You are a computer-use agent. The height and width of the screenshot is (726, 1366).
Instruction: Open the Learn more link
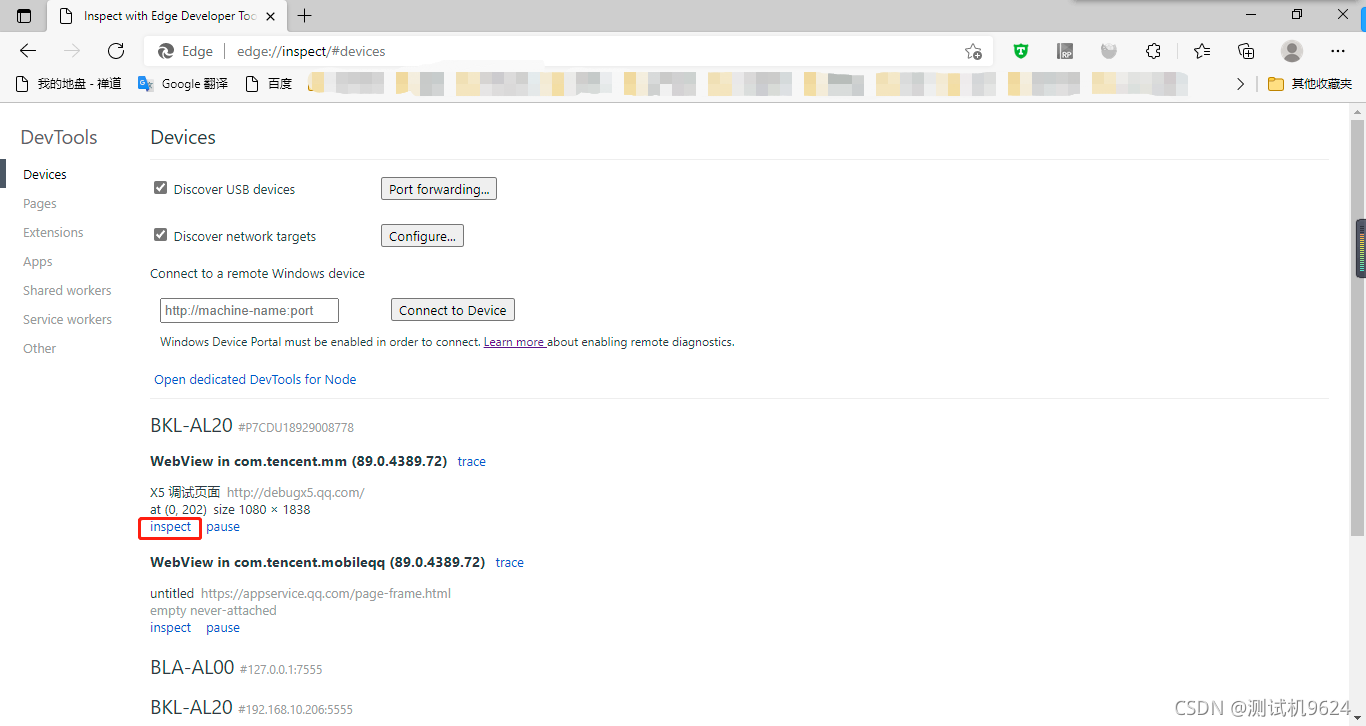[x=514, y=342]
